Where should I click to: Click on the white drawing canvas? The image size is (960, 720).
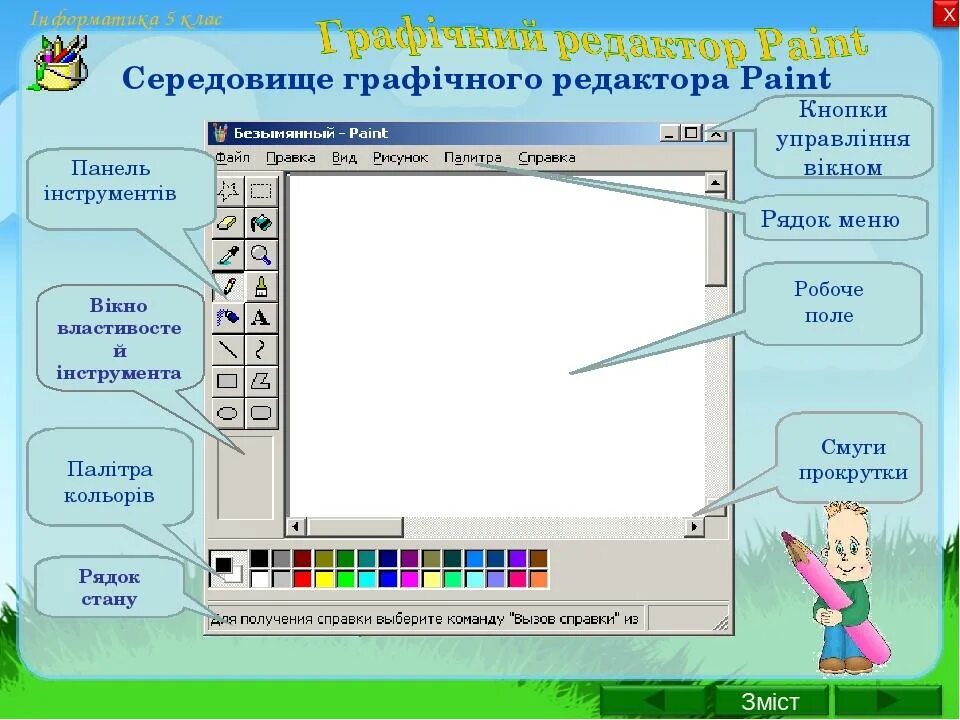[x=497, y=345]
